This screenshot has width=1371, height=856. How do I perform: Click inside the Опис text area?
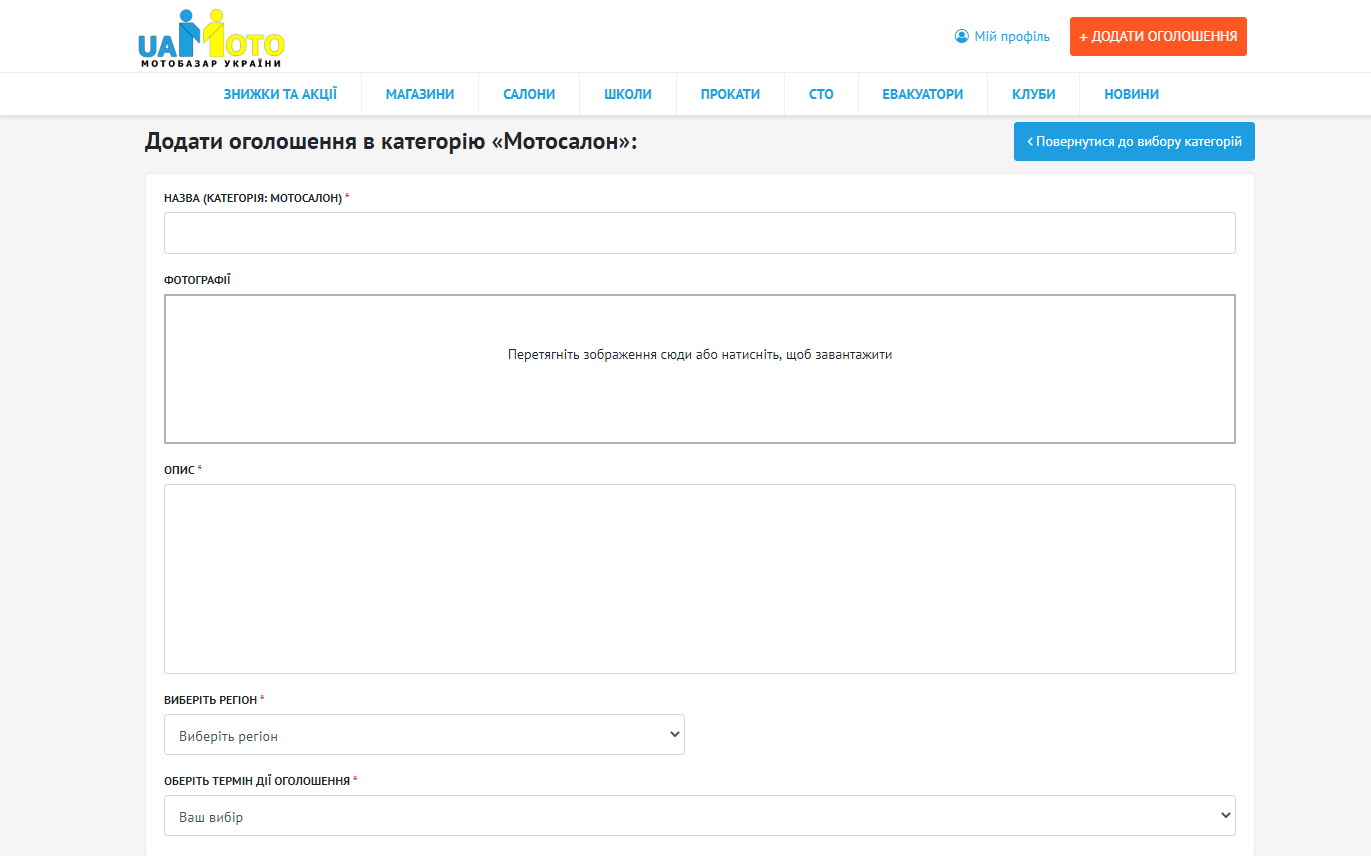coord(699,579)
